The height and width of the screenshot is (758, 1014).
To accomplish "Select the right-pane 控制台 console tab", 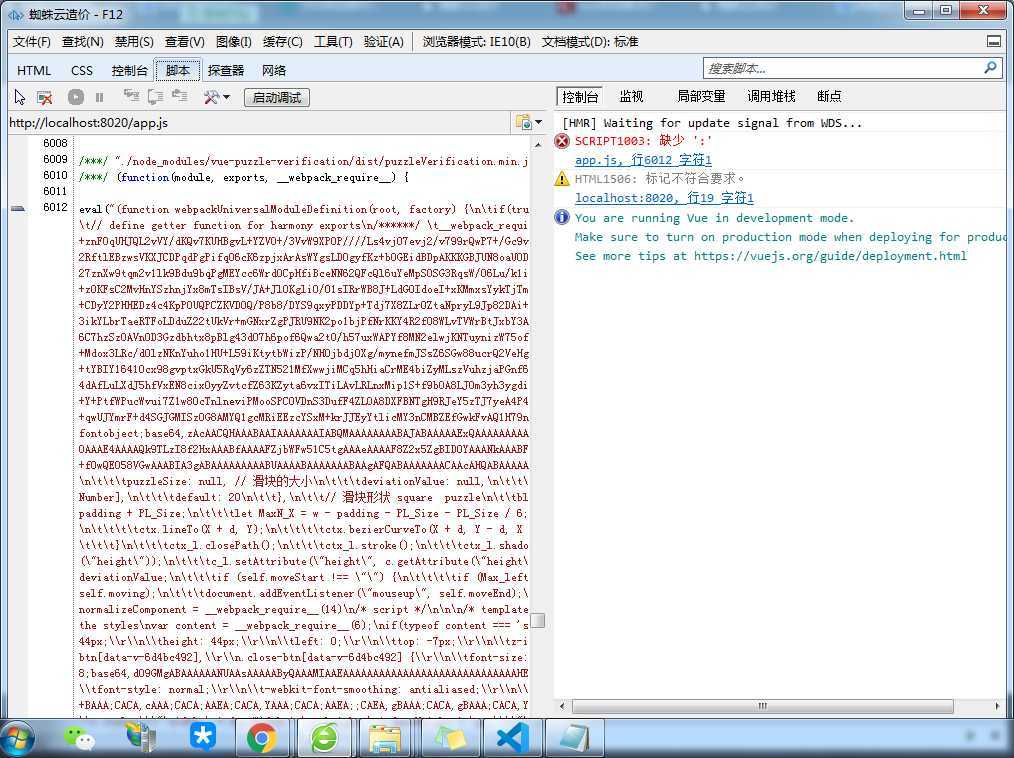I will click(580, 97).
